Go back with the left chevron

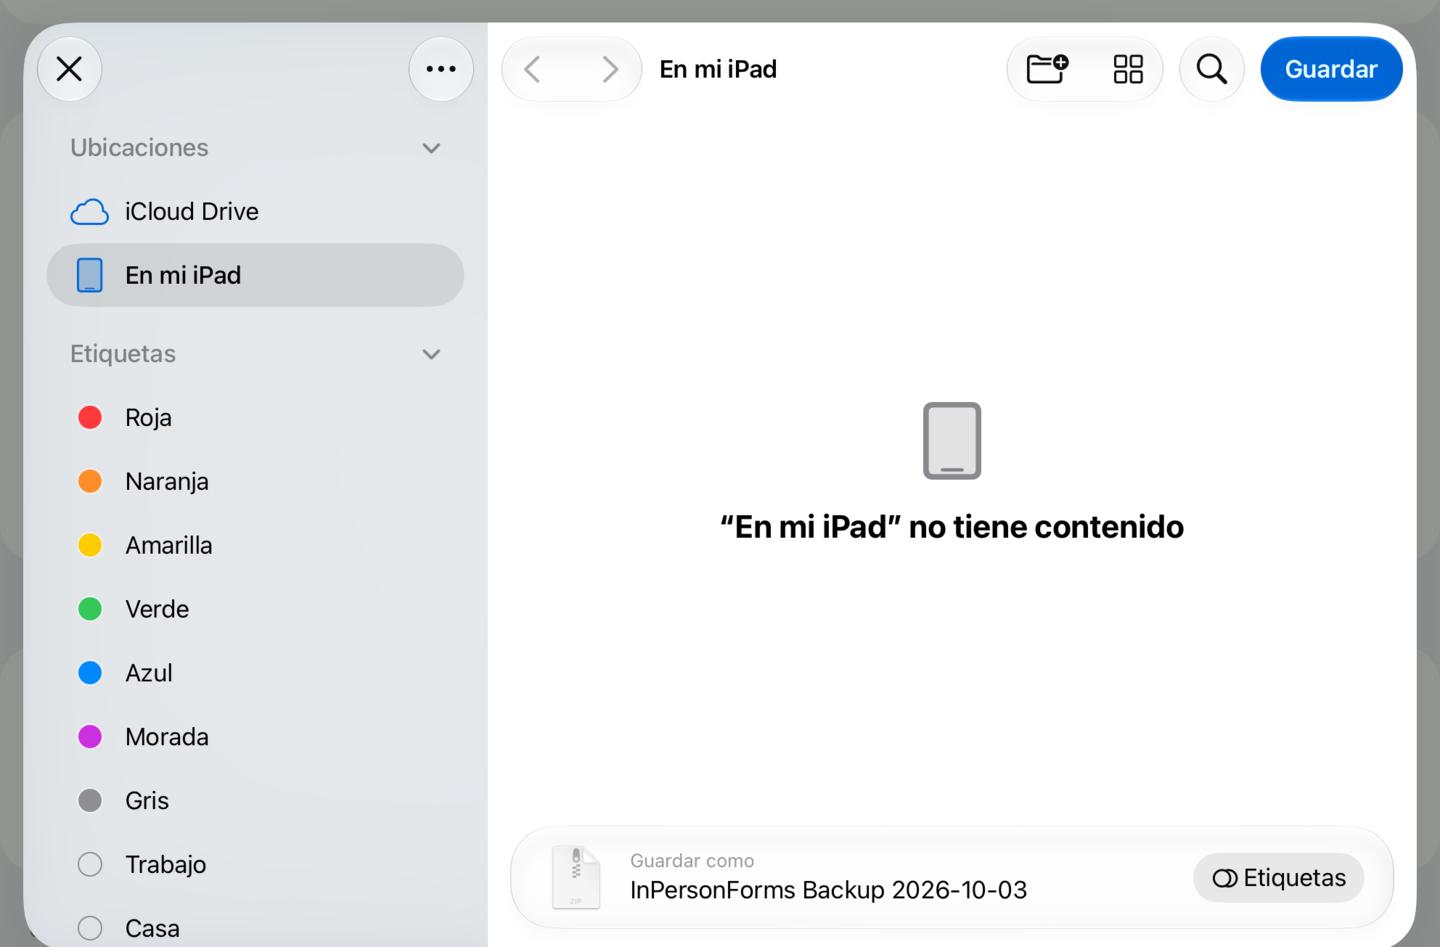click(533, 69)
